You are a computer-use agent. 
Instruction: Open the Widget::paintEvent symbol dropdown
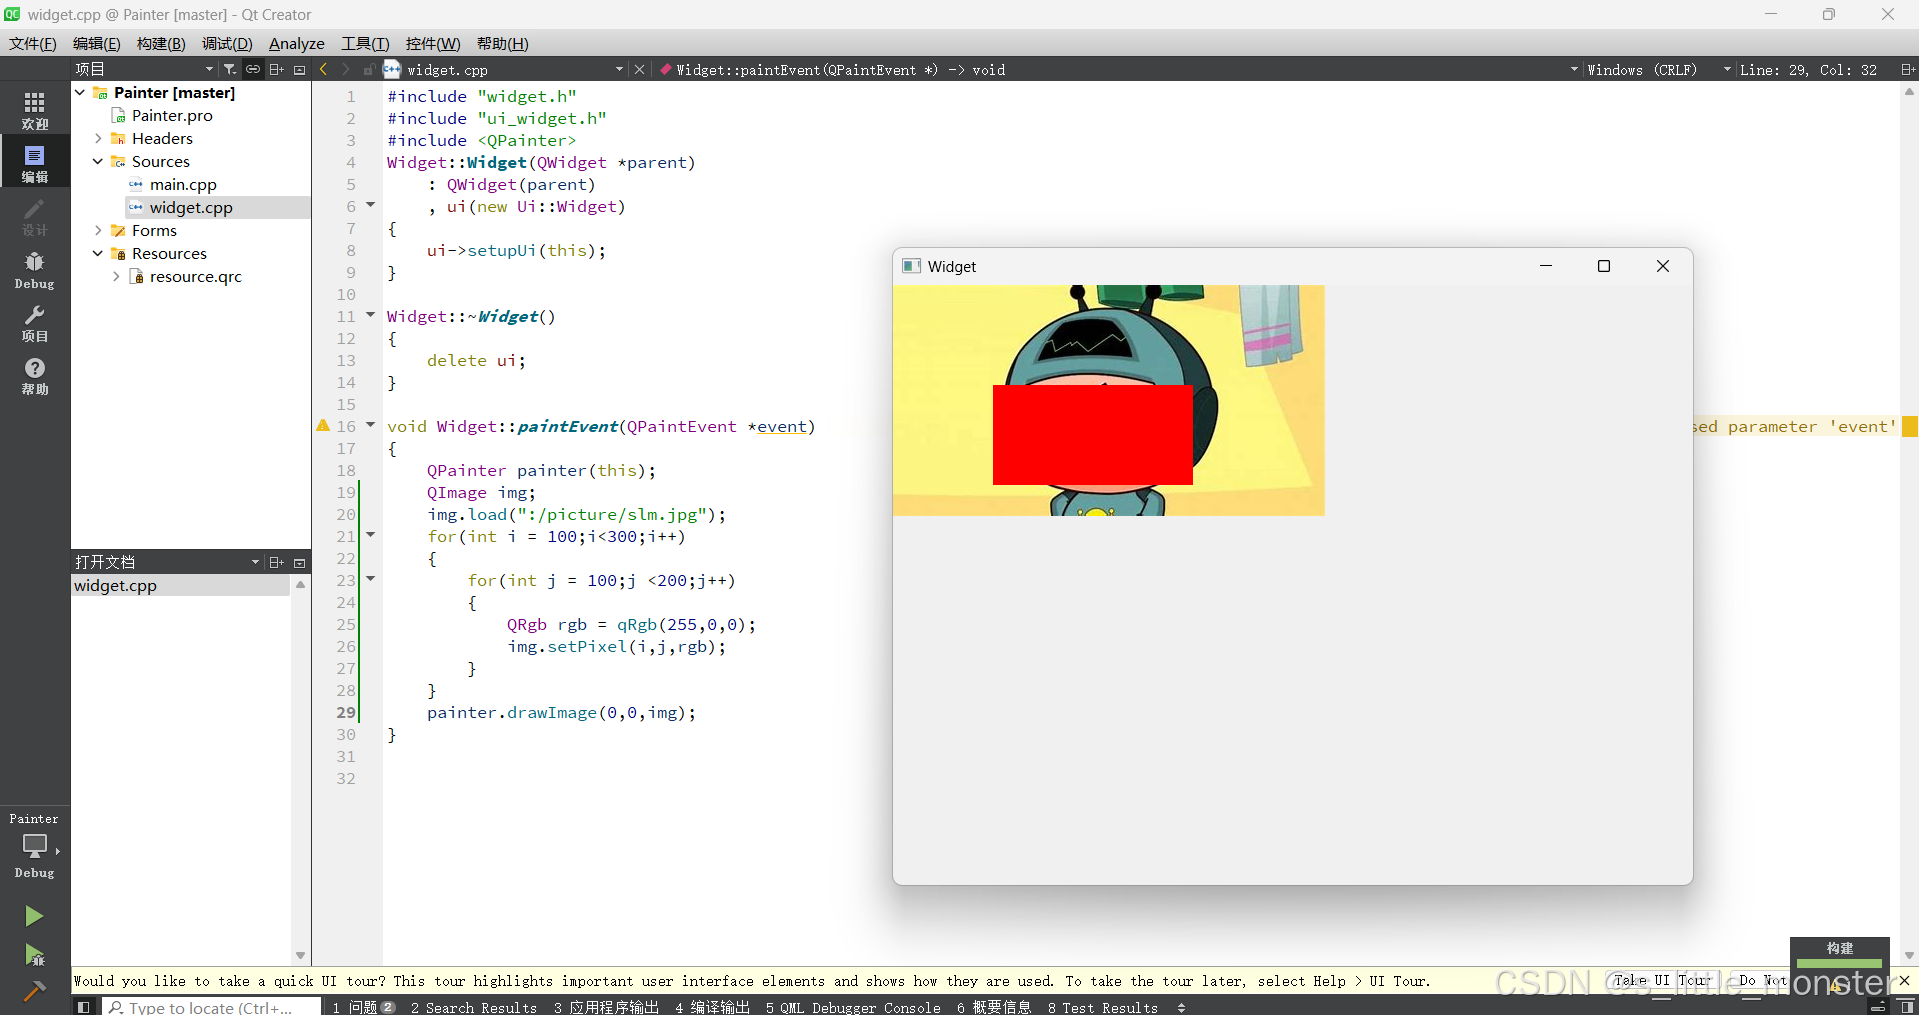coord(1574,69)
